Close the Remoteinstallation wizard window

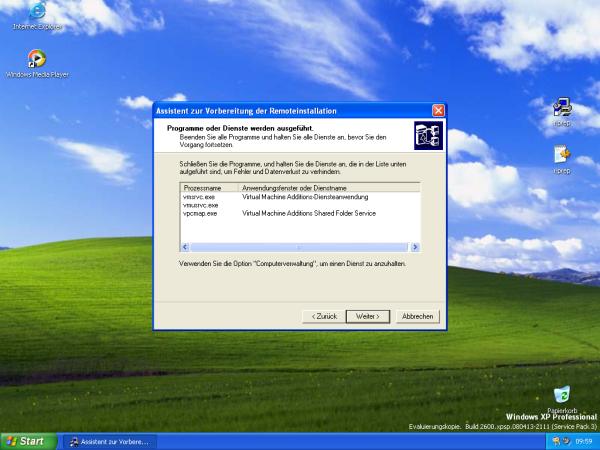click(438, 111)
